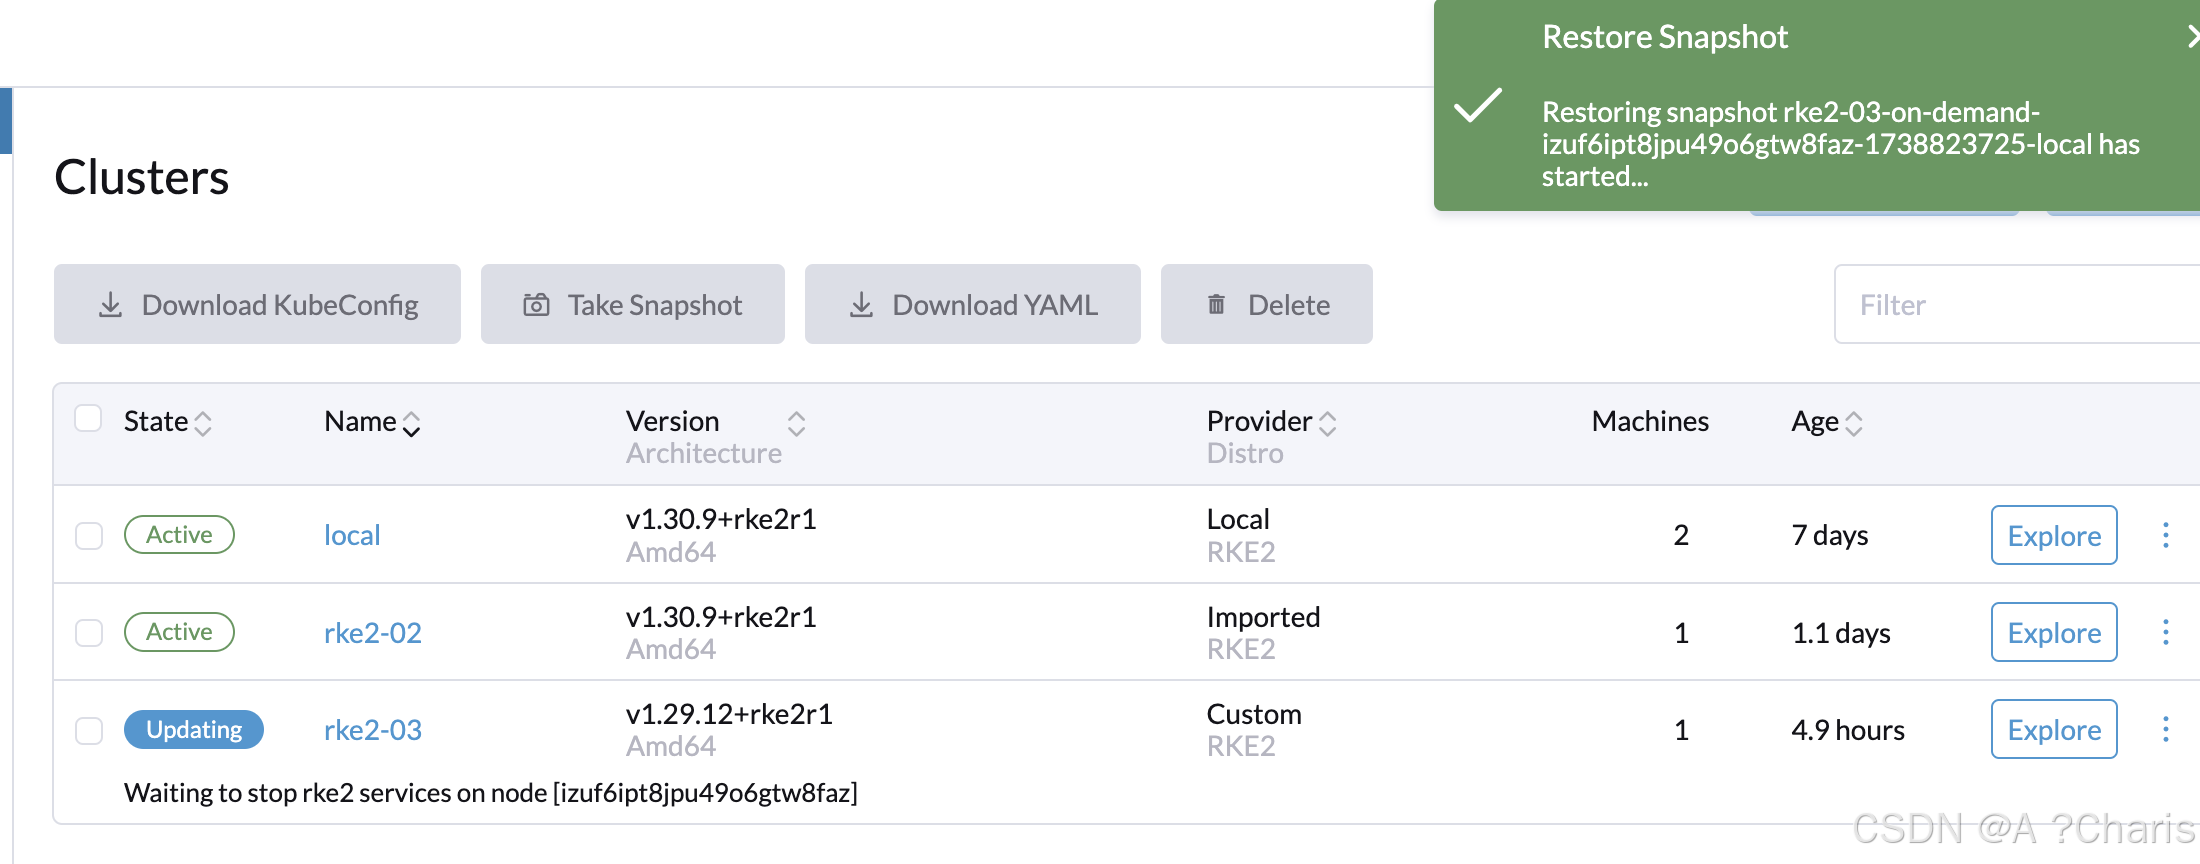Click the Active badge for local
This screenshot has width=2200, height=864.
point(179,534)
